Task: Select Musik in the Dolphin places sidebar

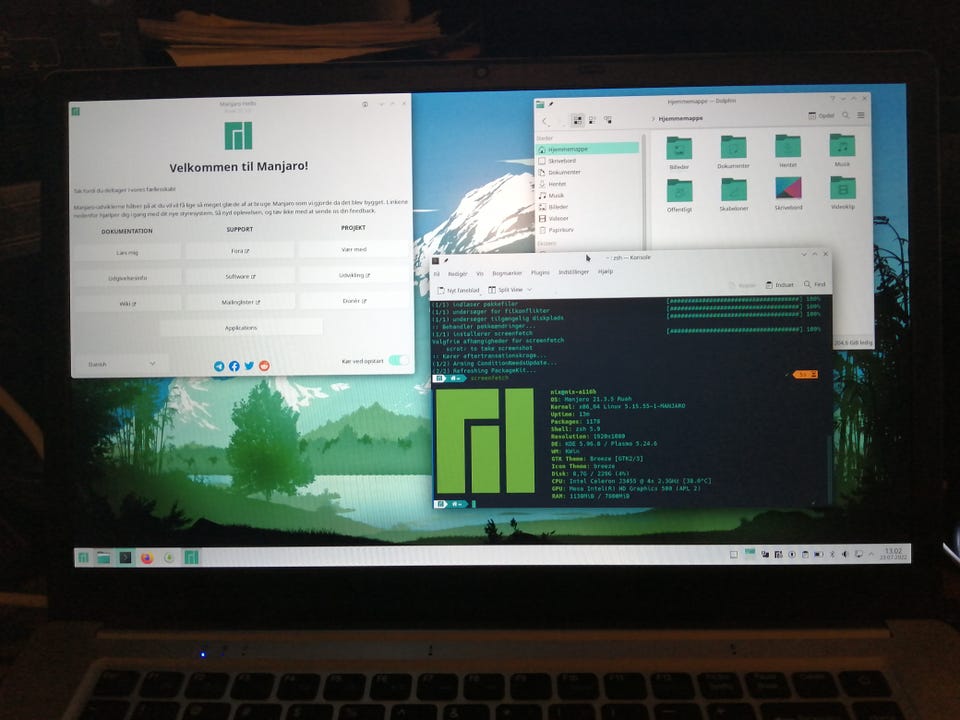Action: pos(587,195)
